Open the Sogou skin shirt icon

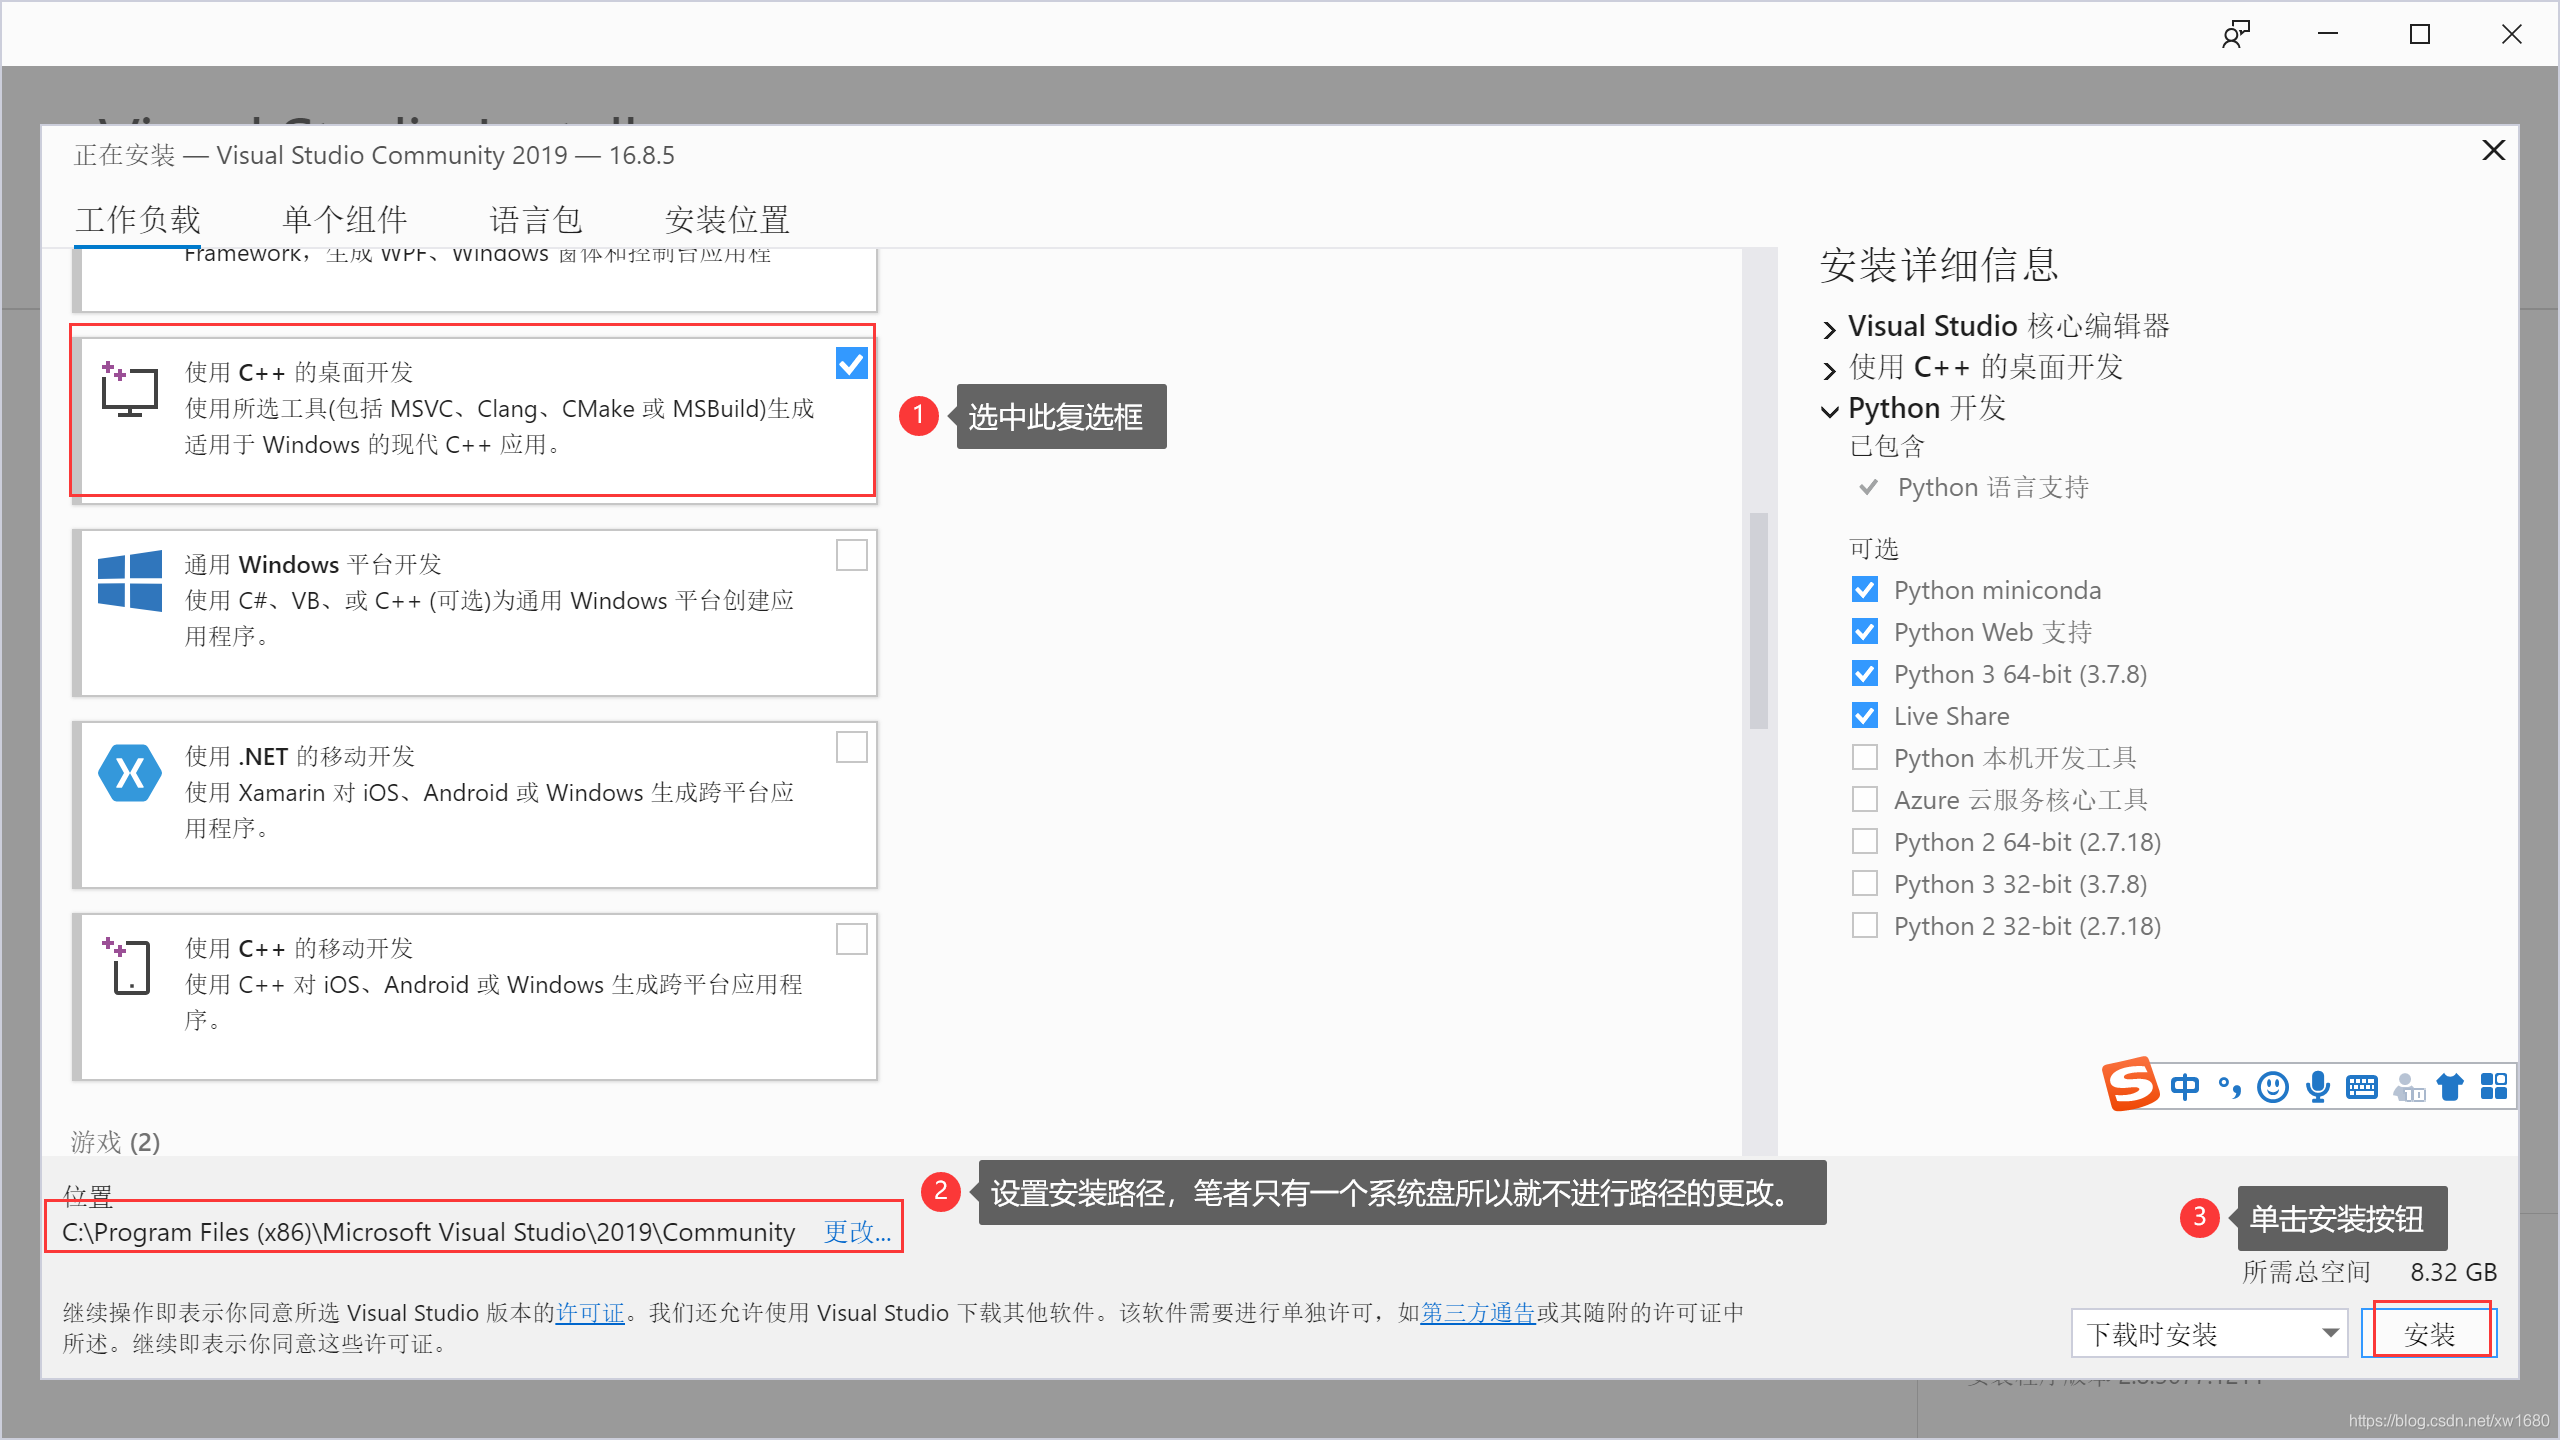coord(2450,1087)
